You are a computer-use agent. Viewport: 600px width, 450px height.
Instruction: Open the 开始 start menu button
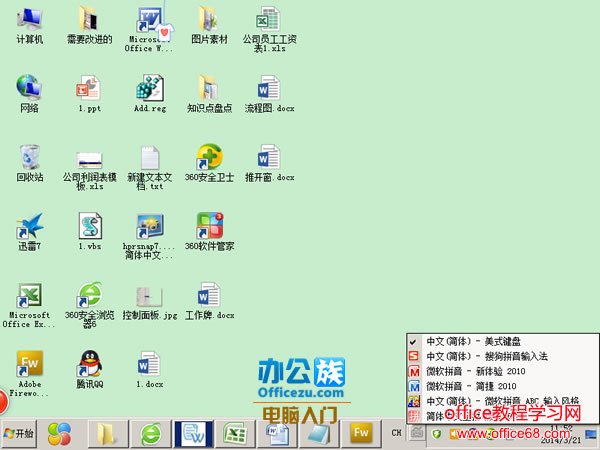coord(19,434)
